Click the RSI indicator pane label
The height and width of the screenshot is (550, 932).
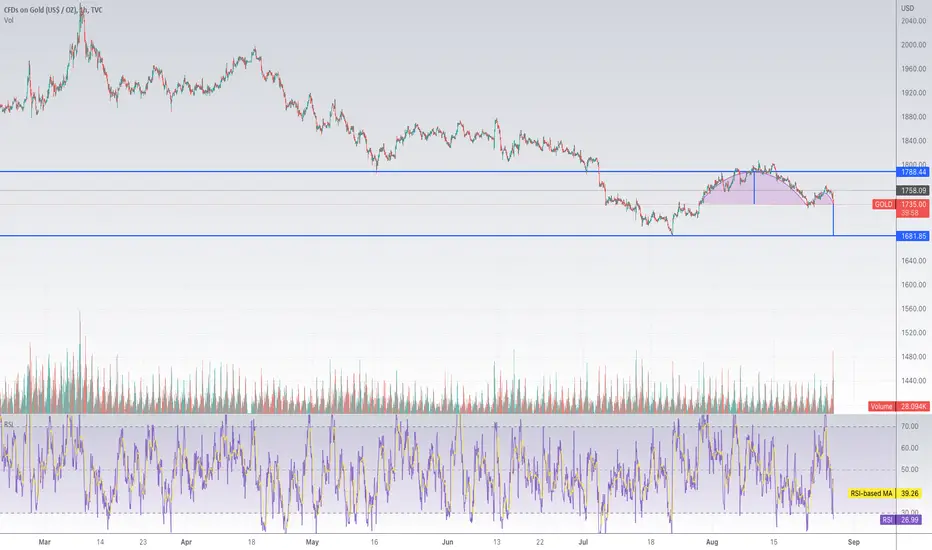point(8,424)
